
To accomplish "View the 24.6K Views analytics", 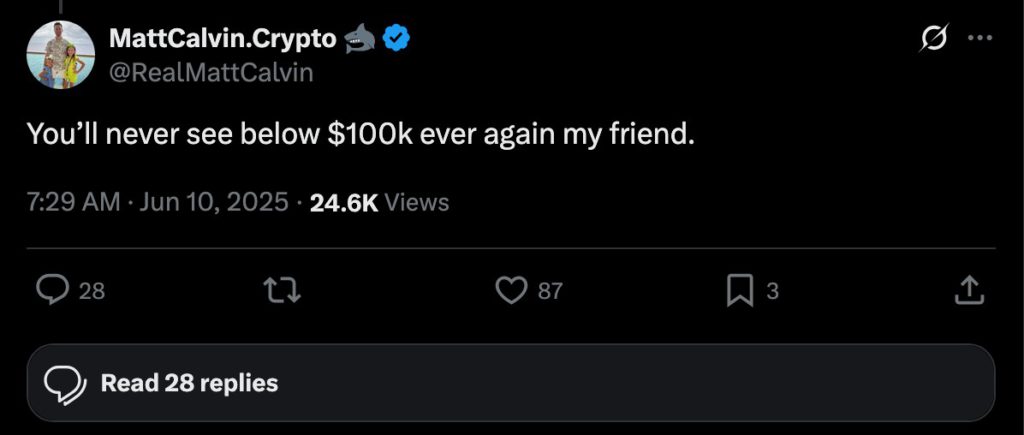I will (x=379, y=202).
